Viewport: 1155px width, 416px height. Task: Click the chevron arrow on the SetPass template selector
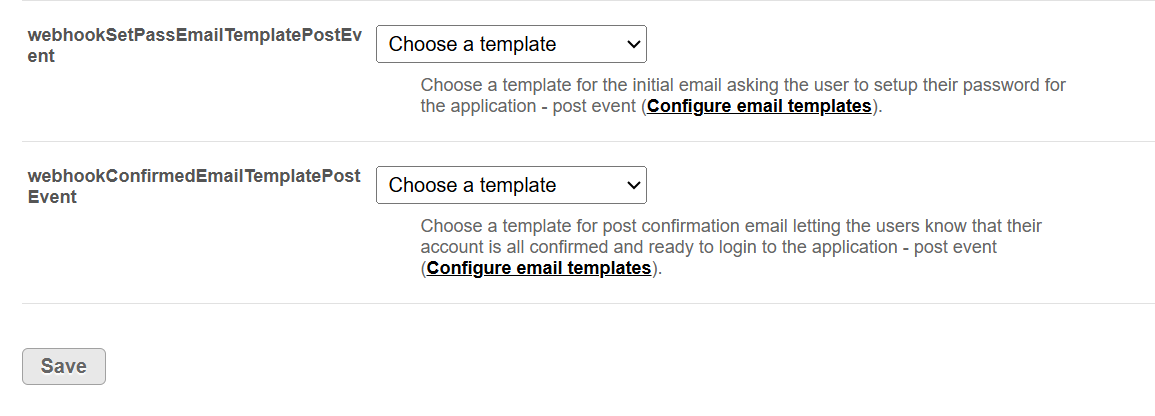[632, 44]
